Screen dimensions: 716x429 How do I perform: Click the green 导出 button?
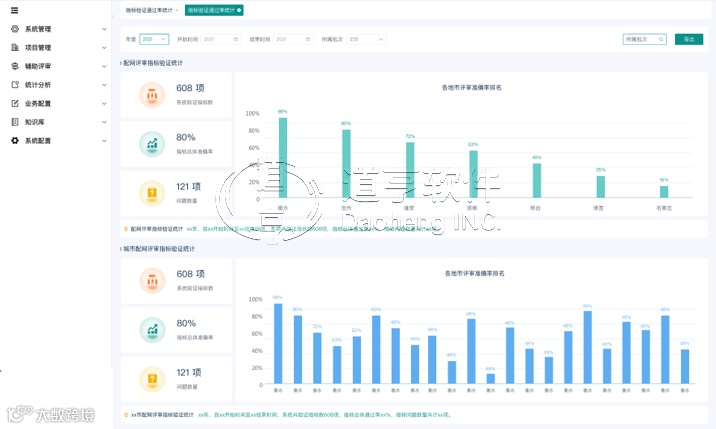(x=689, y=39)
